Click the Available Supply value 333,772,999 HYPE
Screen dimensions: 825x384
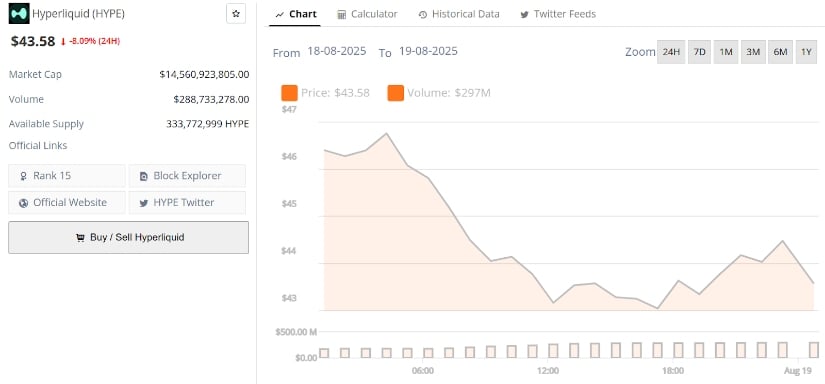207,124
